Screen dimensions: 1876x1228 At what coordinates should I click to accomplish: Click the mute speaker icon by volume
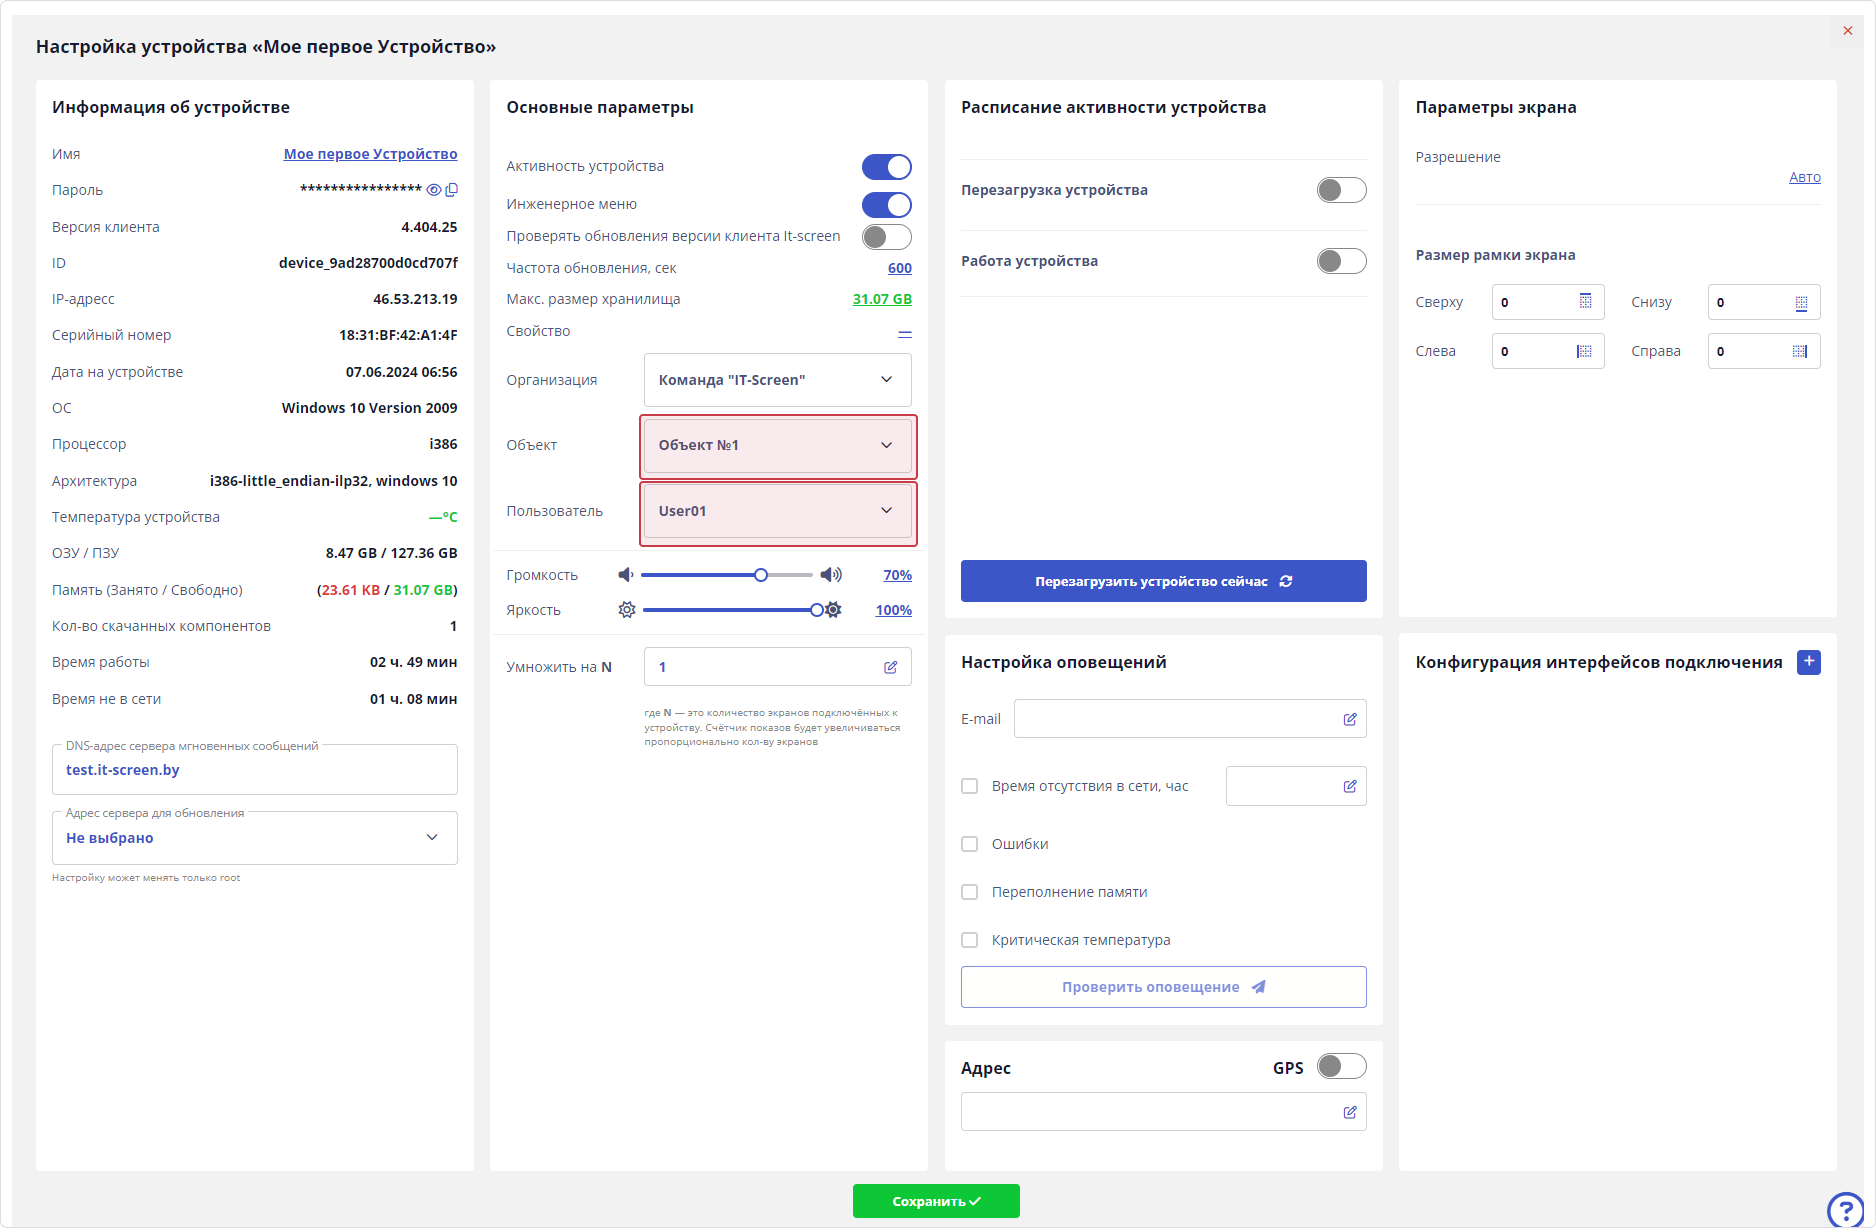626,575
